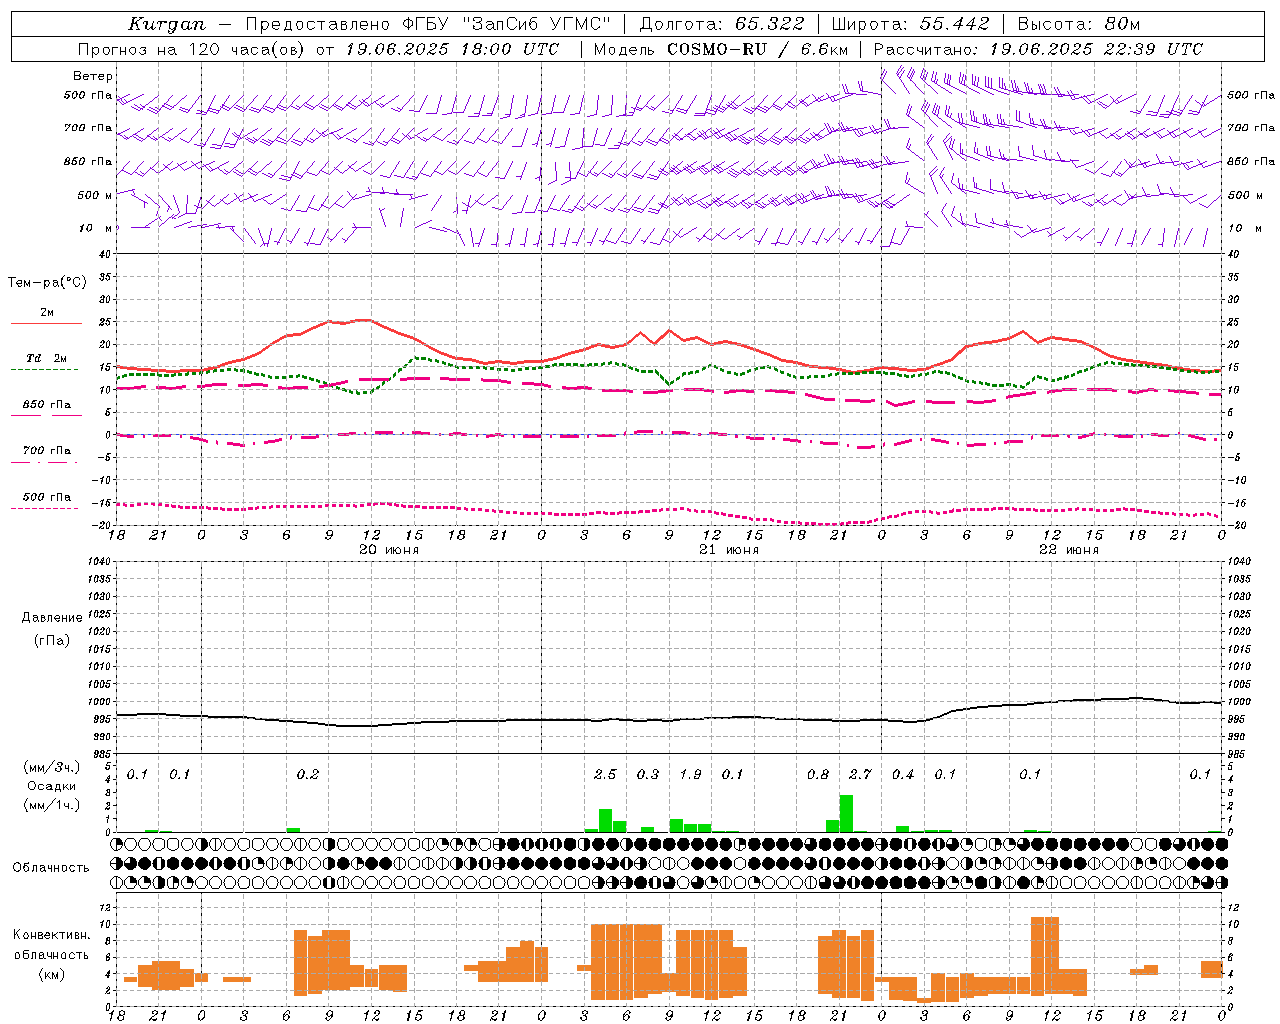Click the "1.9" precipitation amount value
Screen dimensions: 1280x1024
(x=690, y=774)
